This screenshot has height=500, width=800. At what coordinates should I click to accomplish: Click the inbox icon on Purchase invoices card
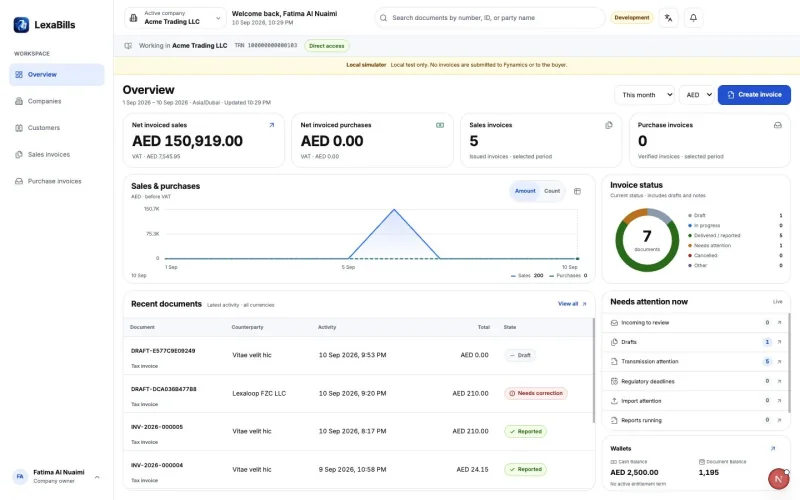778,125
